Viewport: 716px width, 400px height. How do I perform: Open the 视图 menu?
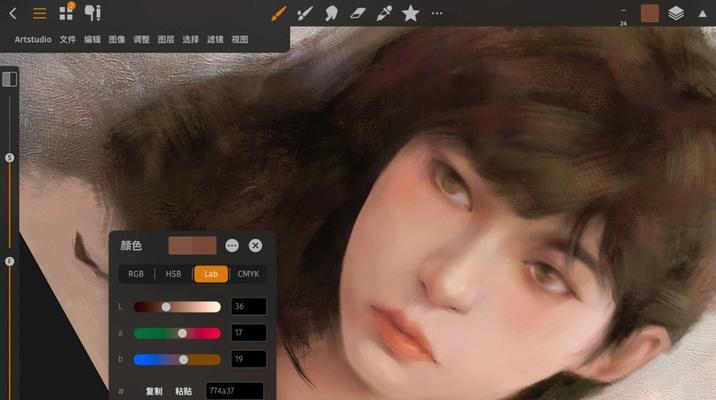point(240,40)
